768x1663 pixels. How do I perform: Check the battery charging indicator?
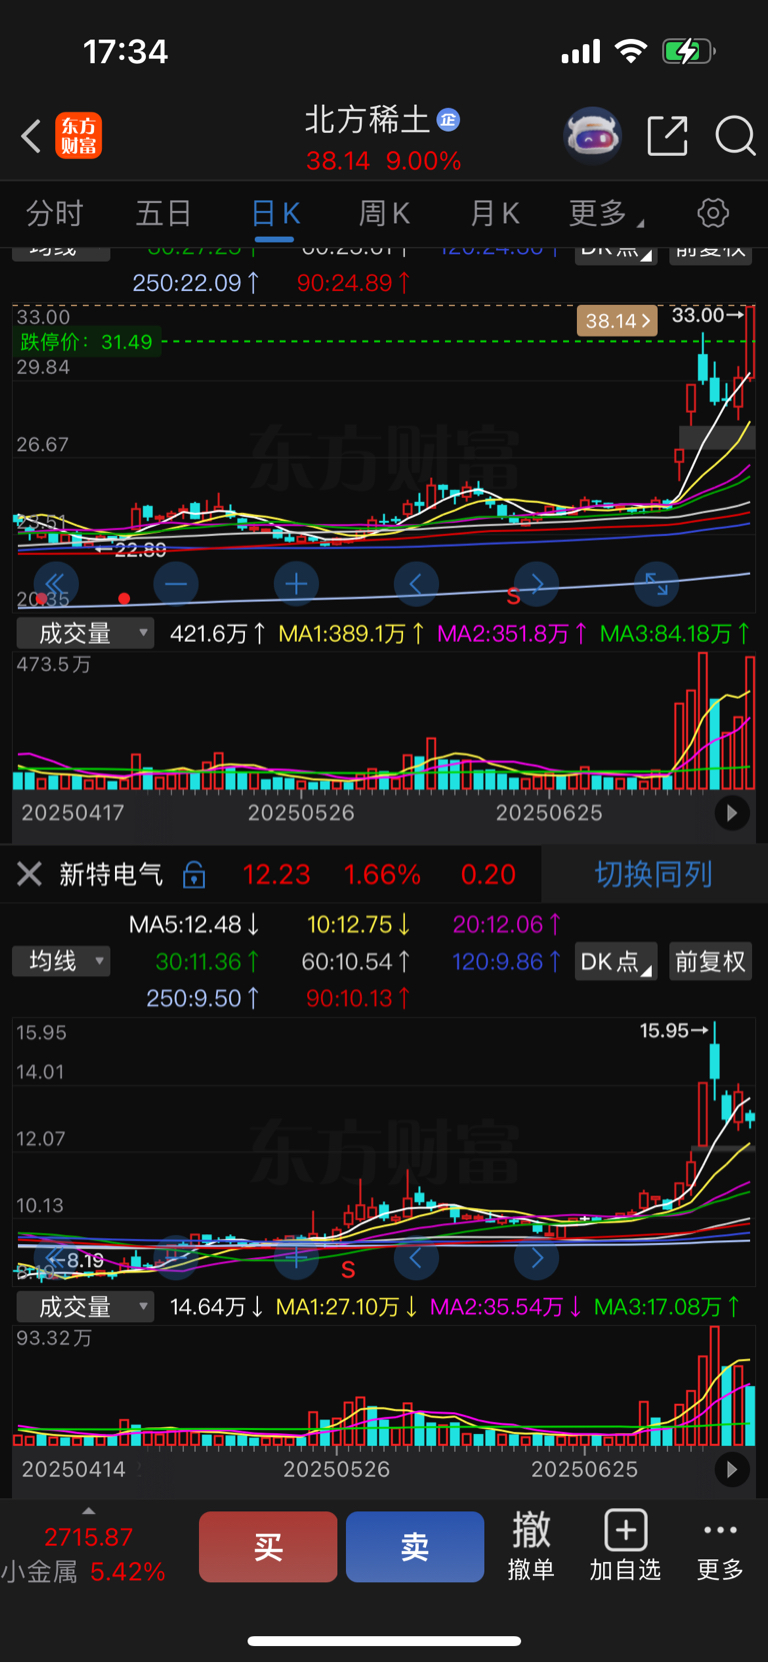[689, 51]
